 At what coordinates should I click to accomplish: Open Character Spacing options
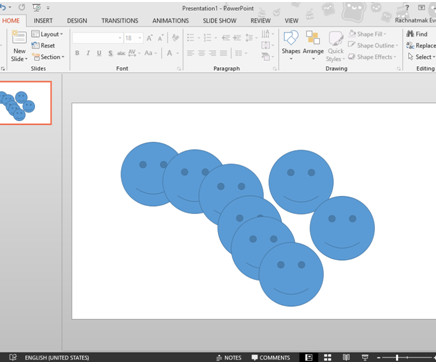tap(134, 53)
